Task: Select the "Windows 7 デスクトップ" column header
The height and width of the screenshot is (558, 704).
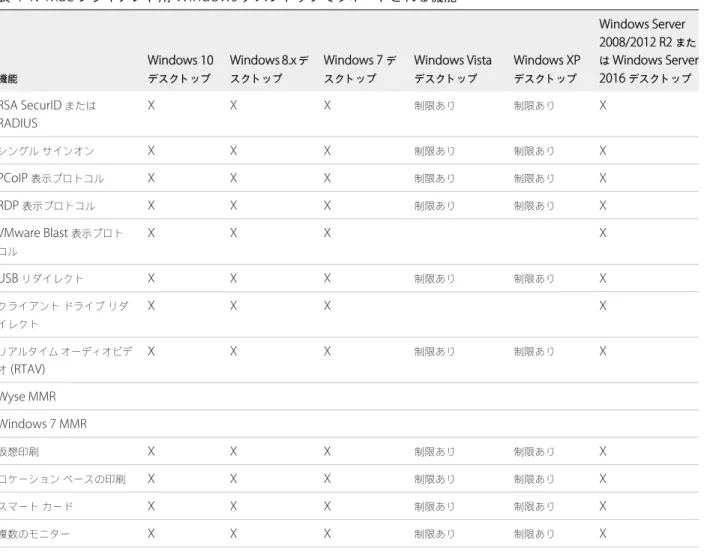Action: [360, 69]
